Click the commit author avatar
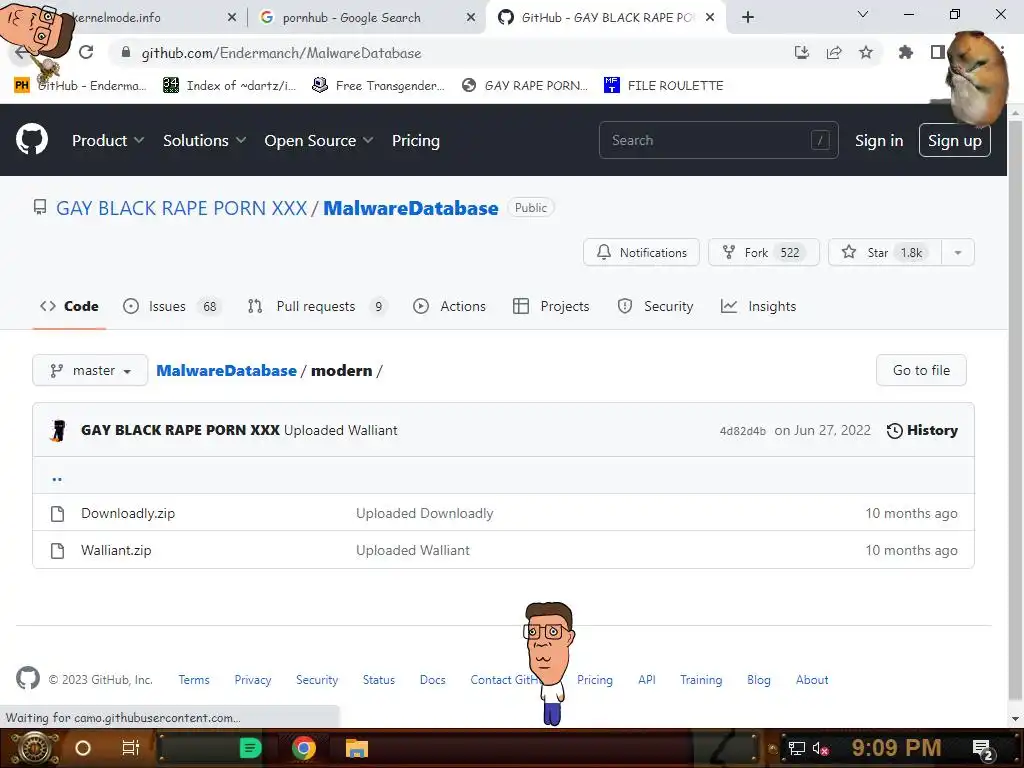The width and height of the screenshot is (1024, 768). point(59,430)
